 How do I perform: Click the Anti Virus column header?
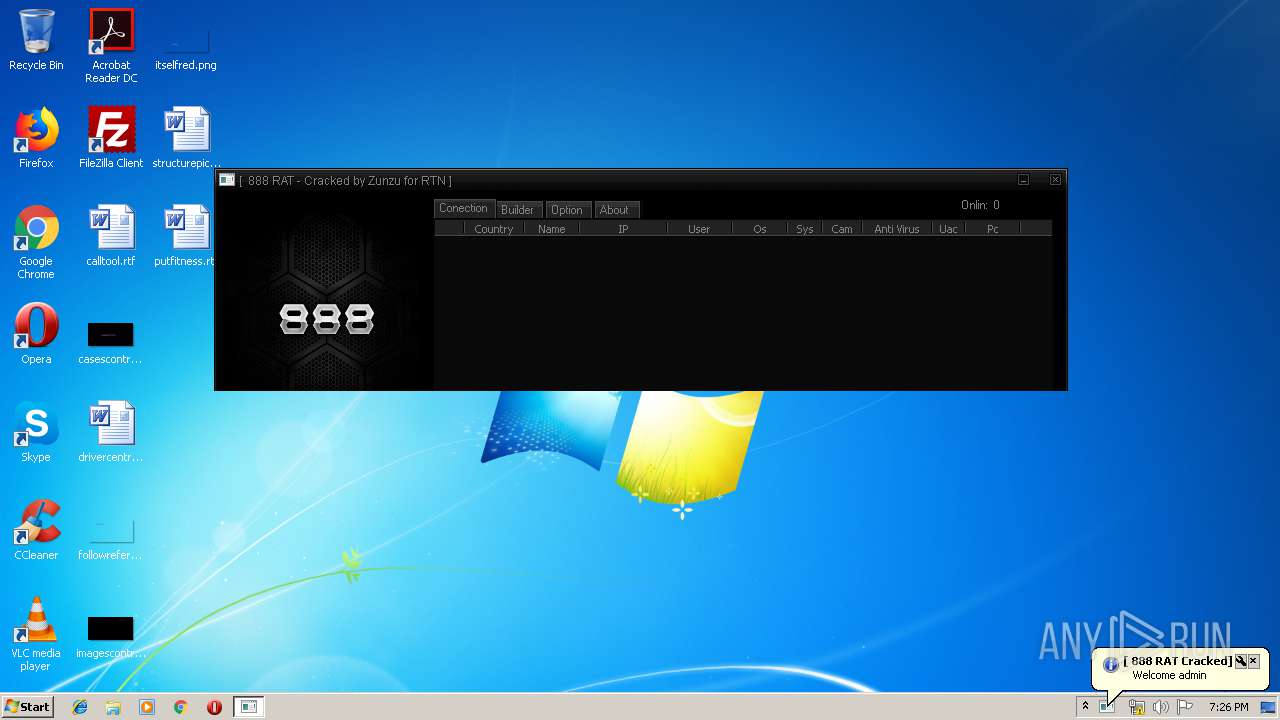pyautogui.click(x=897, y=229)
